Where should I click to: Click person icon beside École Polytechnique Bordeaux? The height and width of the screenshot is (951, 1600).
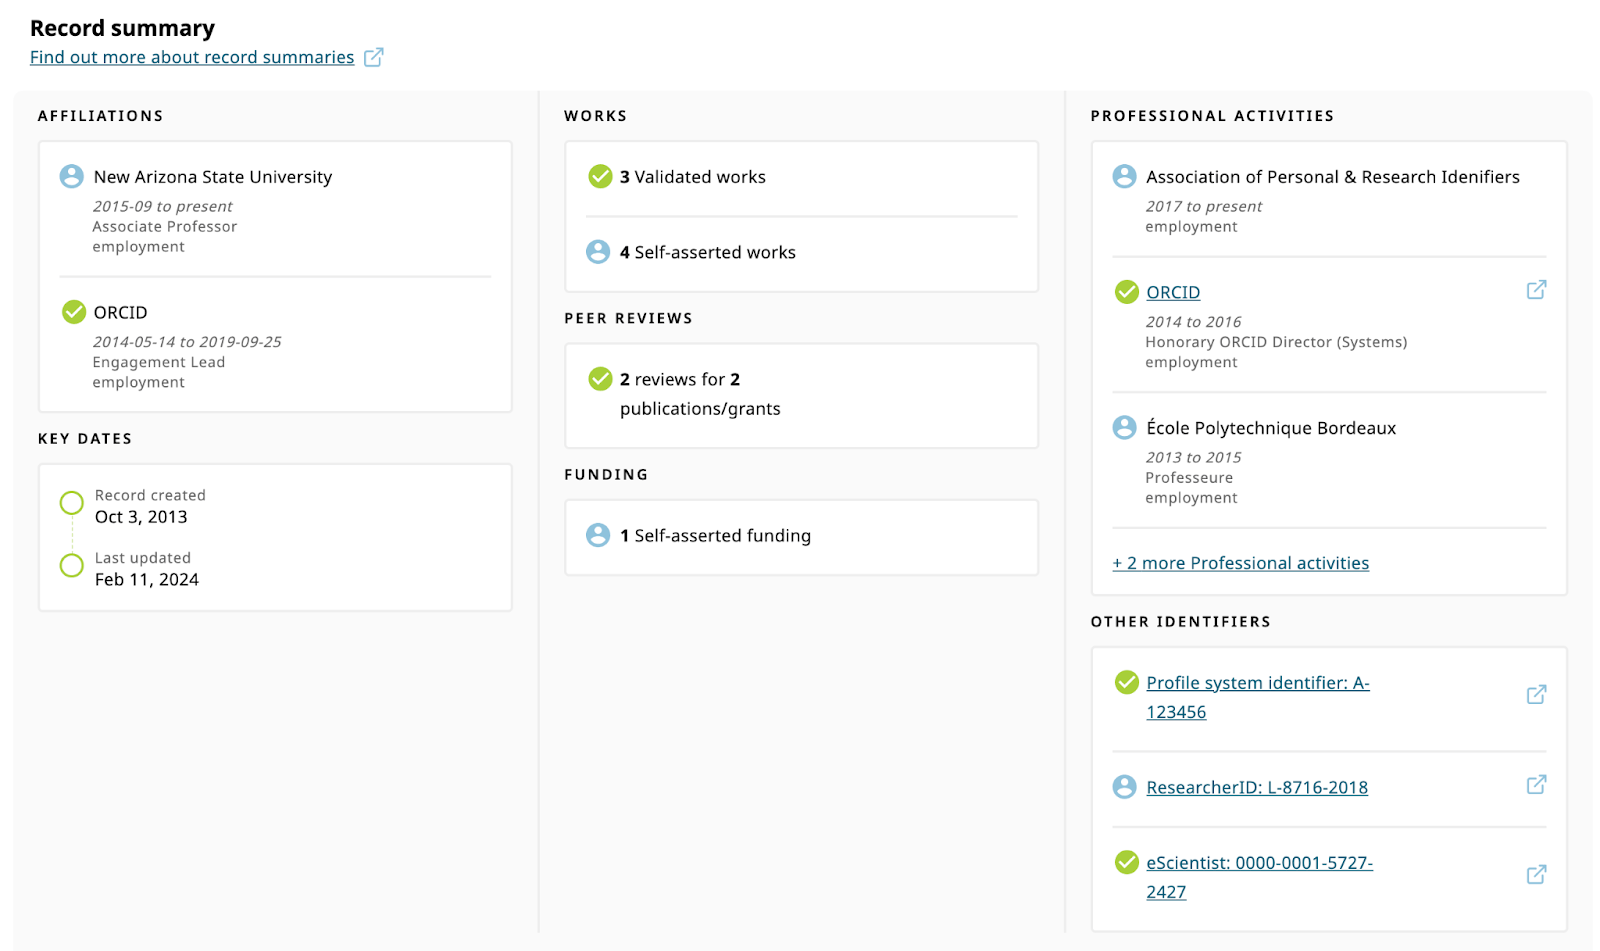click(1125, 428)
